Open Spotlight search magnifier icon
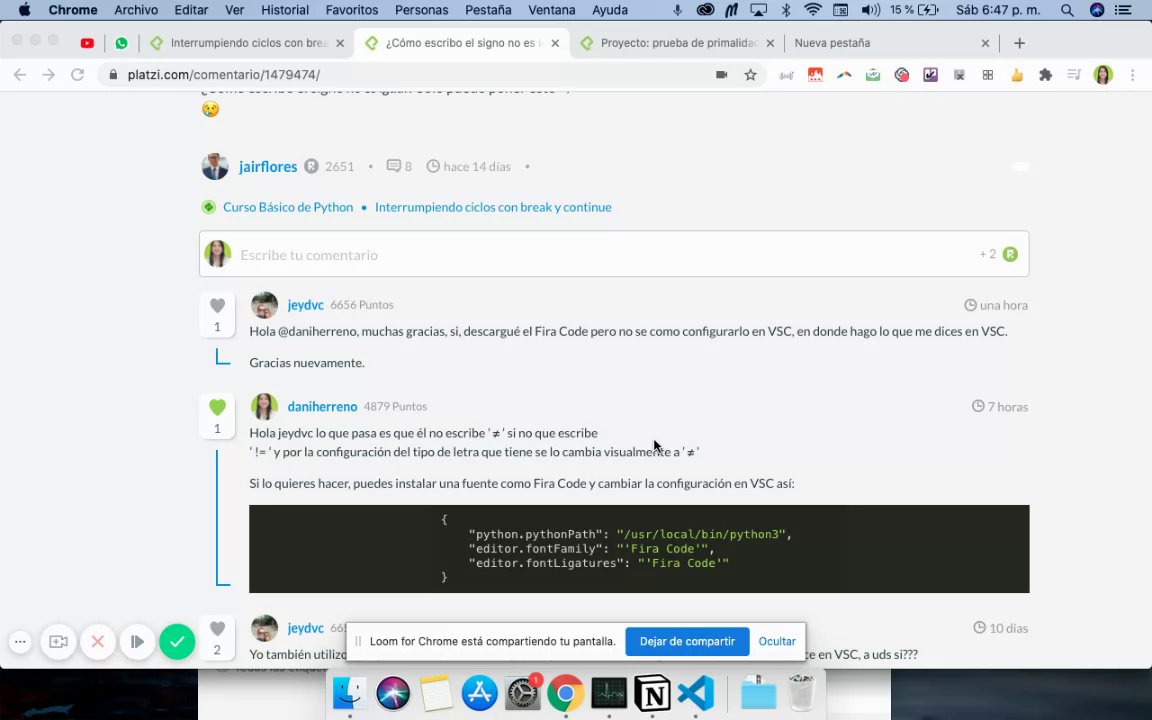This screenshot has width=1152, height=720. pyautogui.click(x=1067, y=10)
